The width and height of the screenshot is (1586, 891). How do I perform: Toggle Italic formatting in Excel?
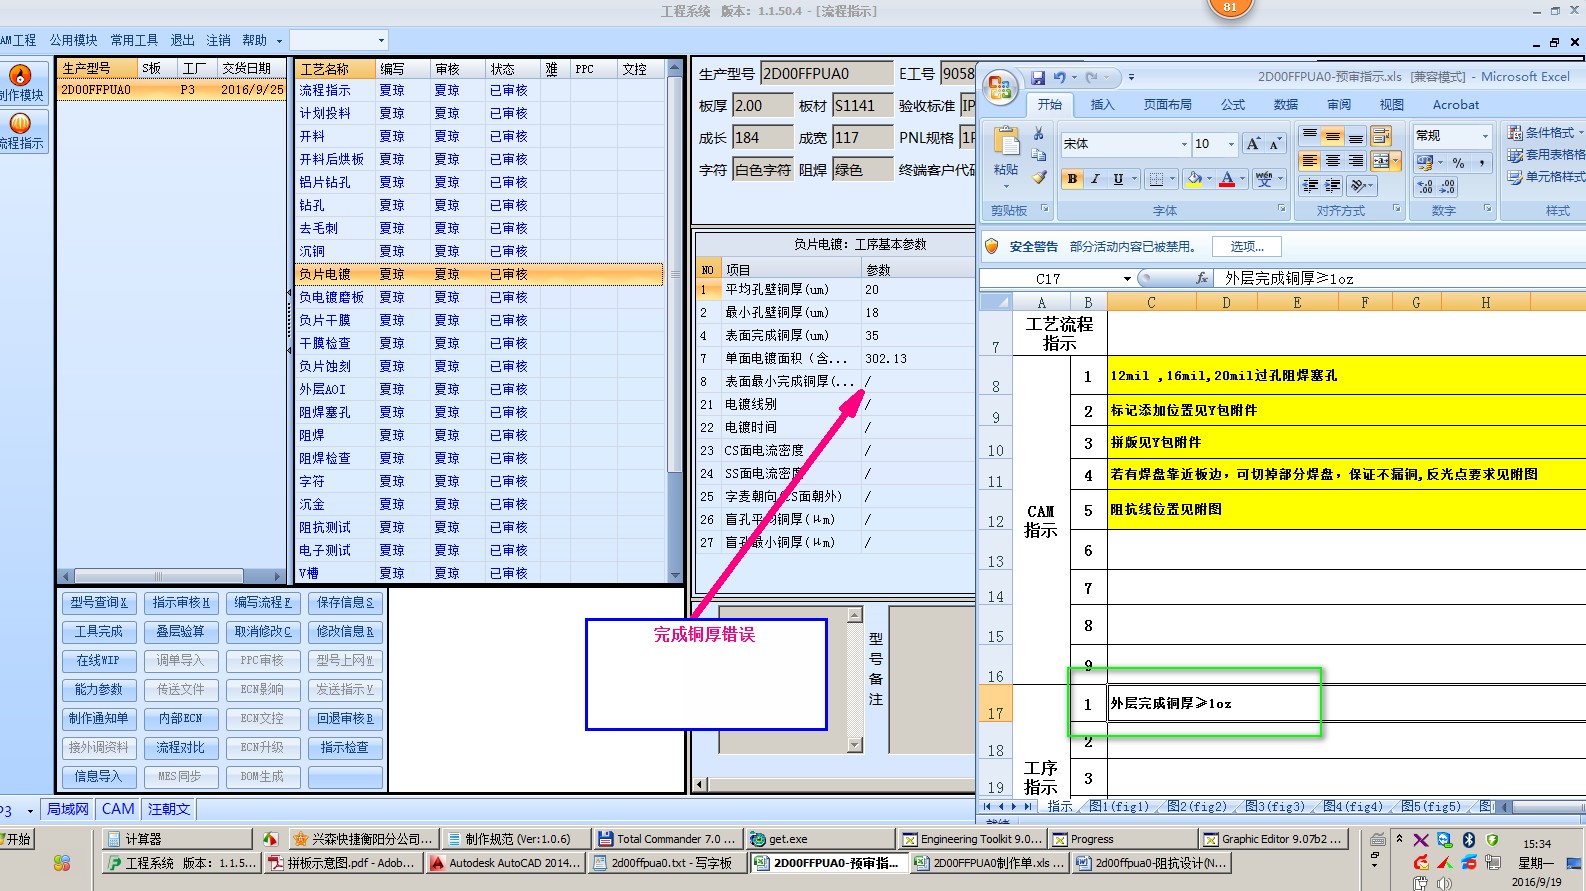point(1095,179)
